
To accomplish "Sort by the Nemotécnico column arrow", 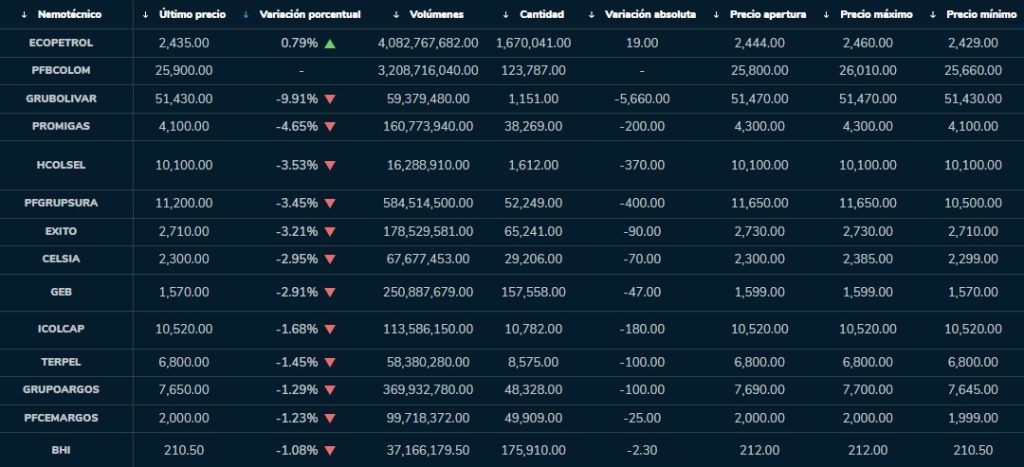I will click(24, 14).
